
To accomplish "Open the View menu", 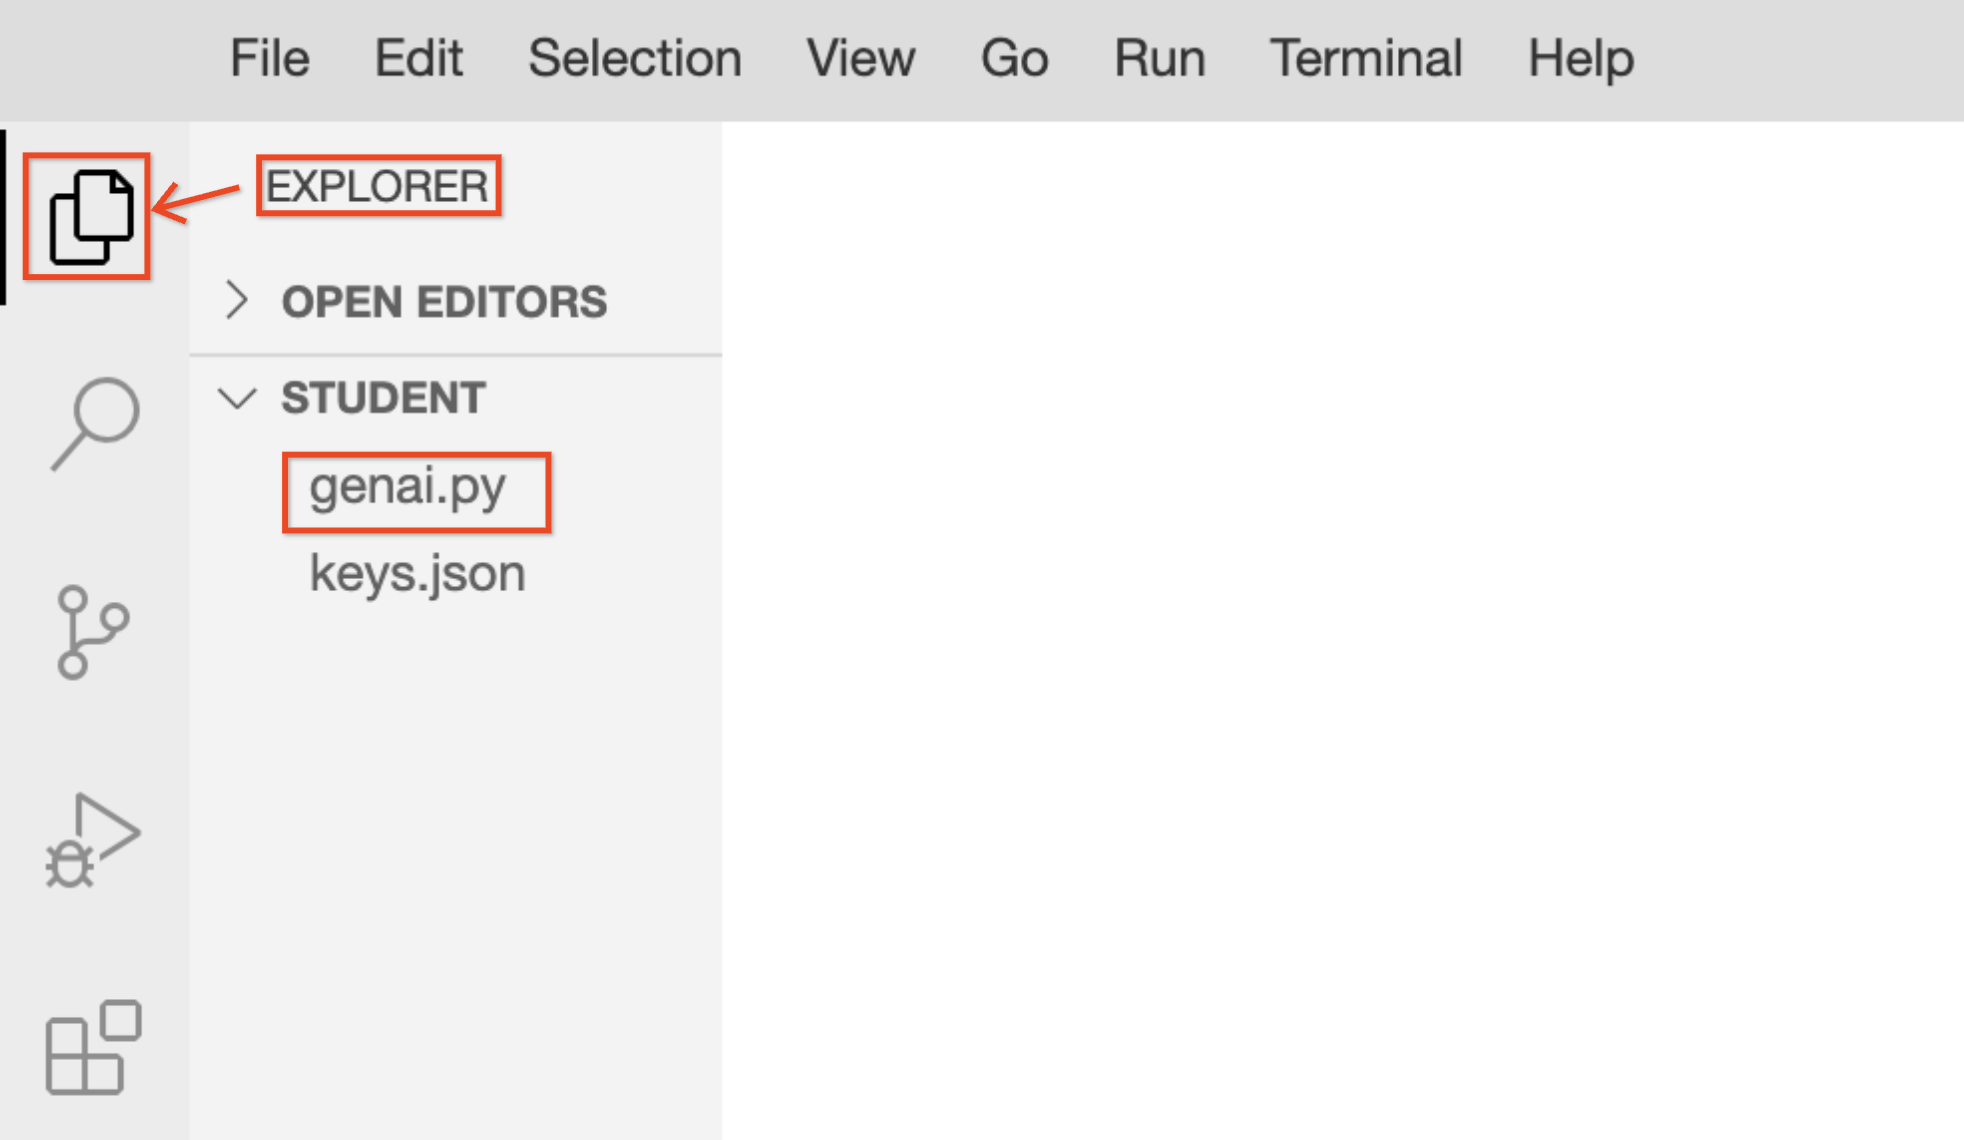I will click(x=861, y=58).
